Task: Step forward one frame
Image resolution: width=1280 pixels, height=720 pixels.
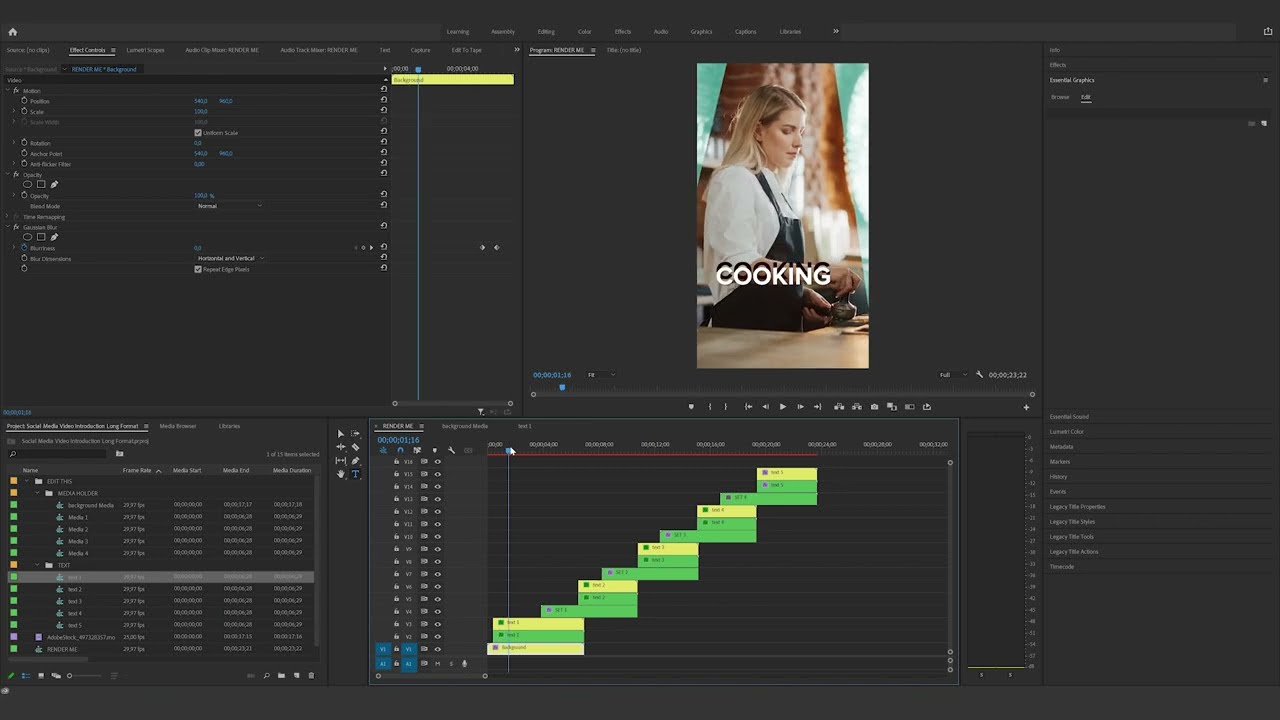Action: pos(800,407)
